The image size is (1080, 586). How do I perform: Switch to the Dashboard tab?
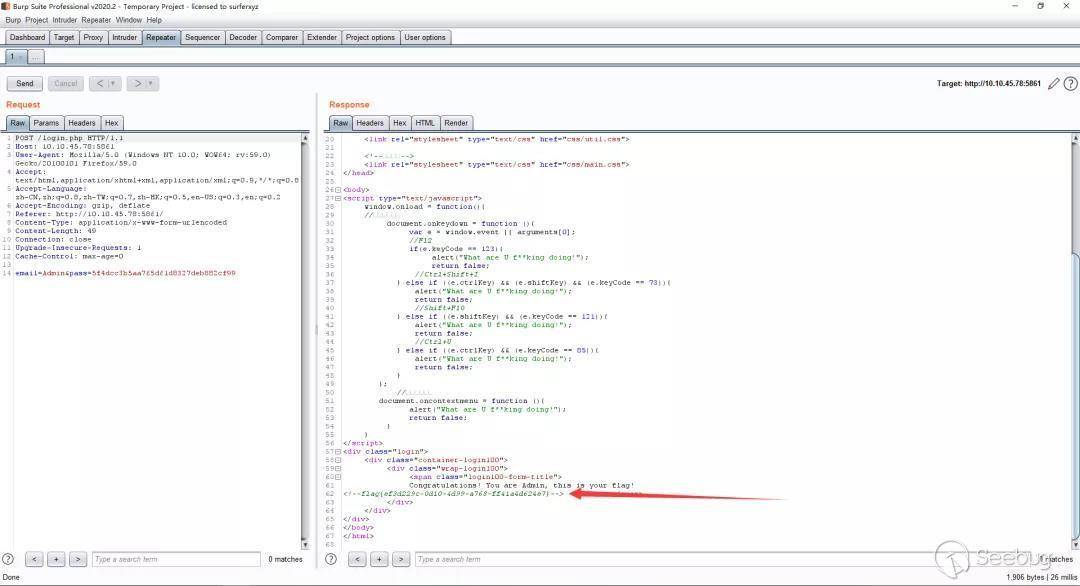click(x=28, y=37)
